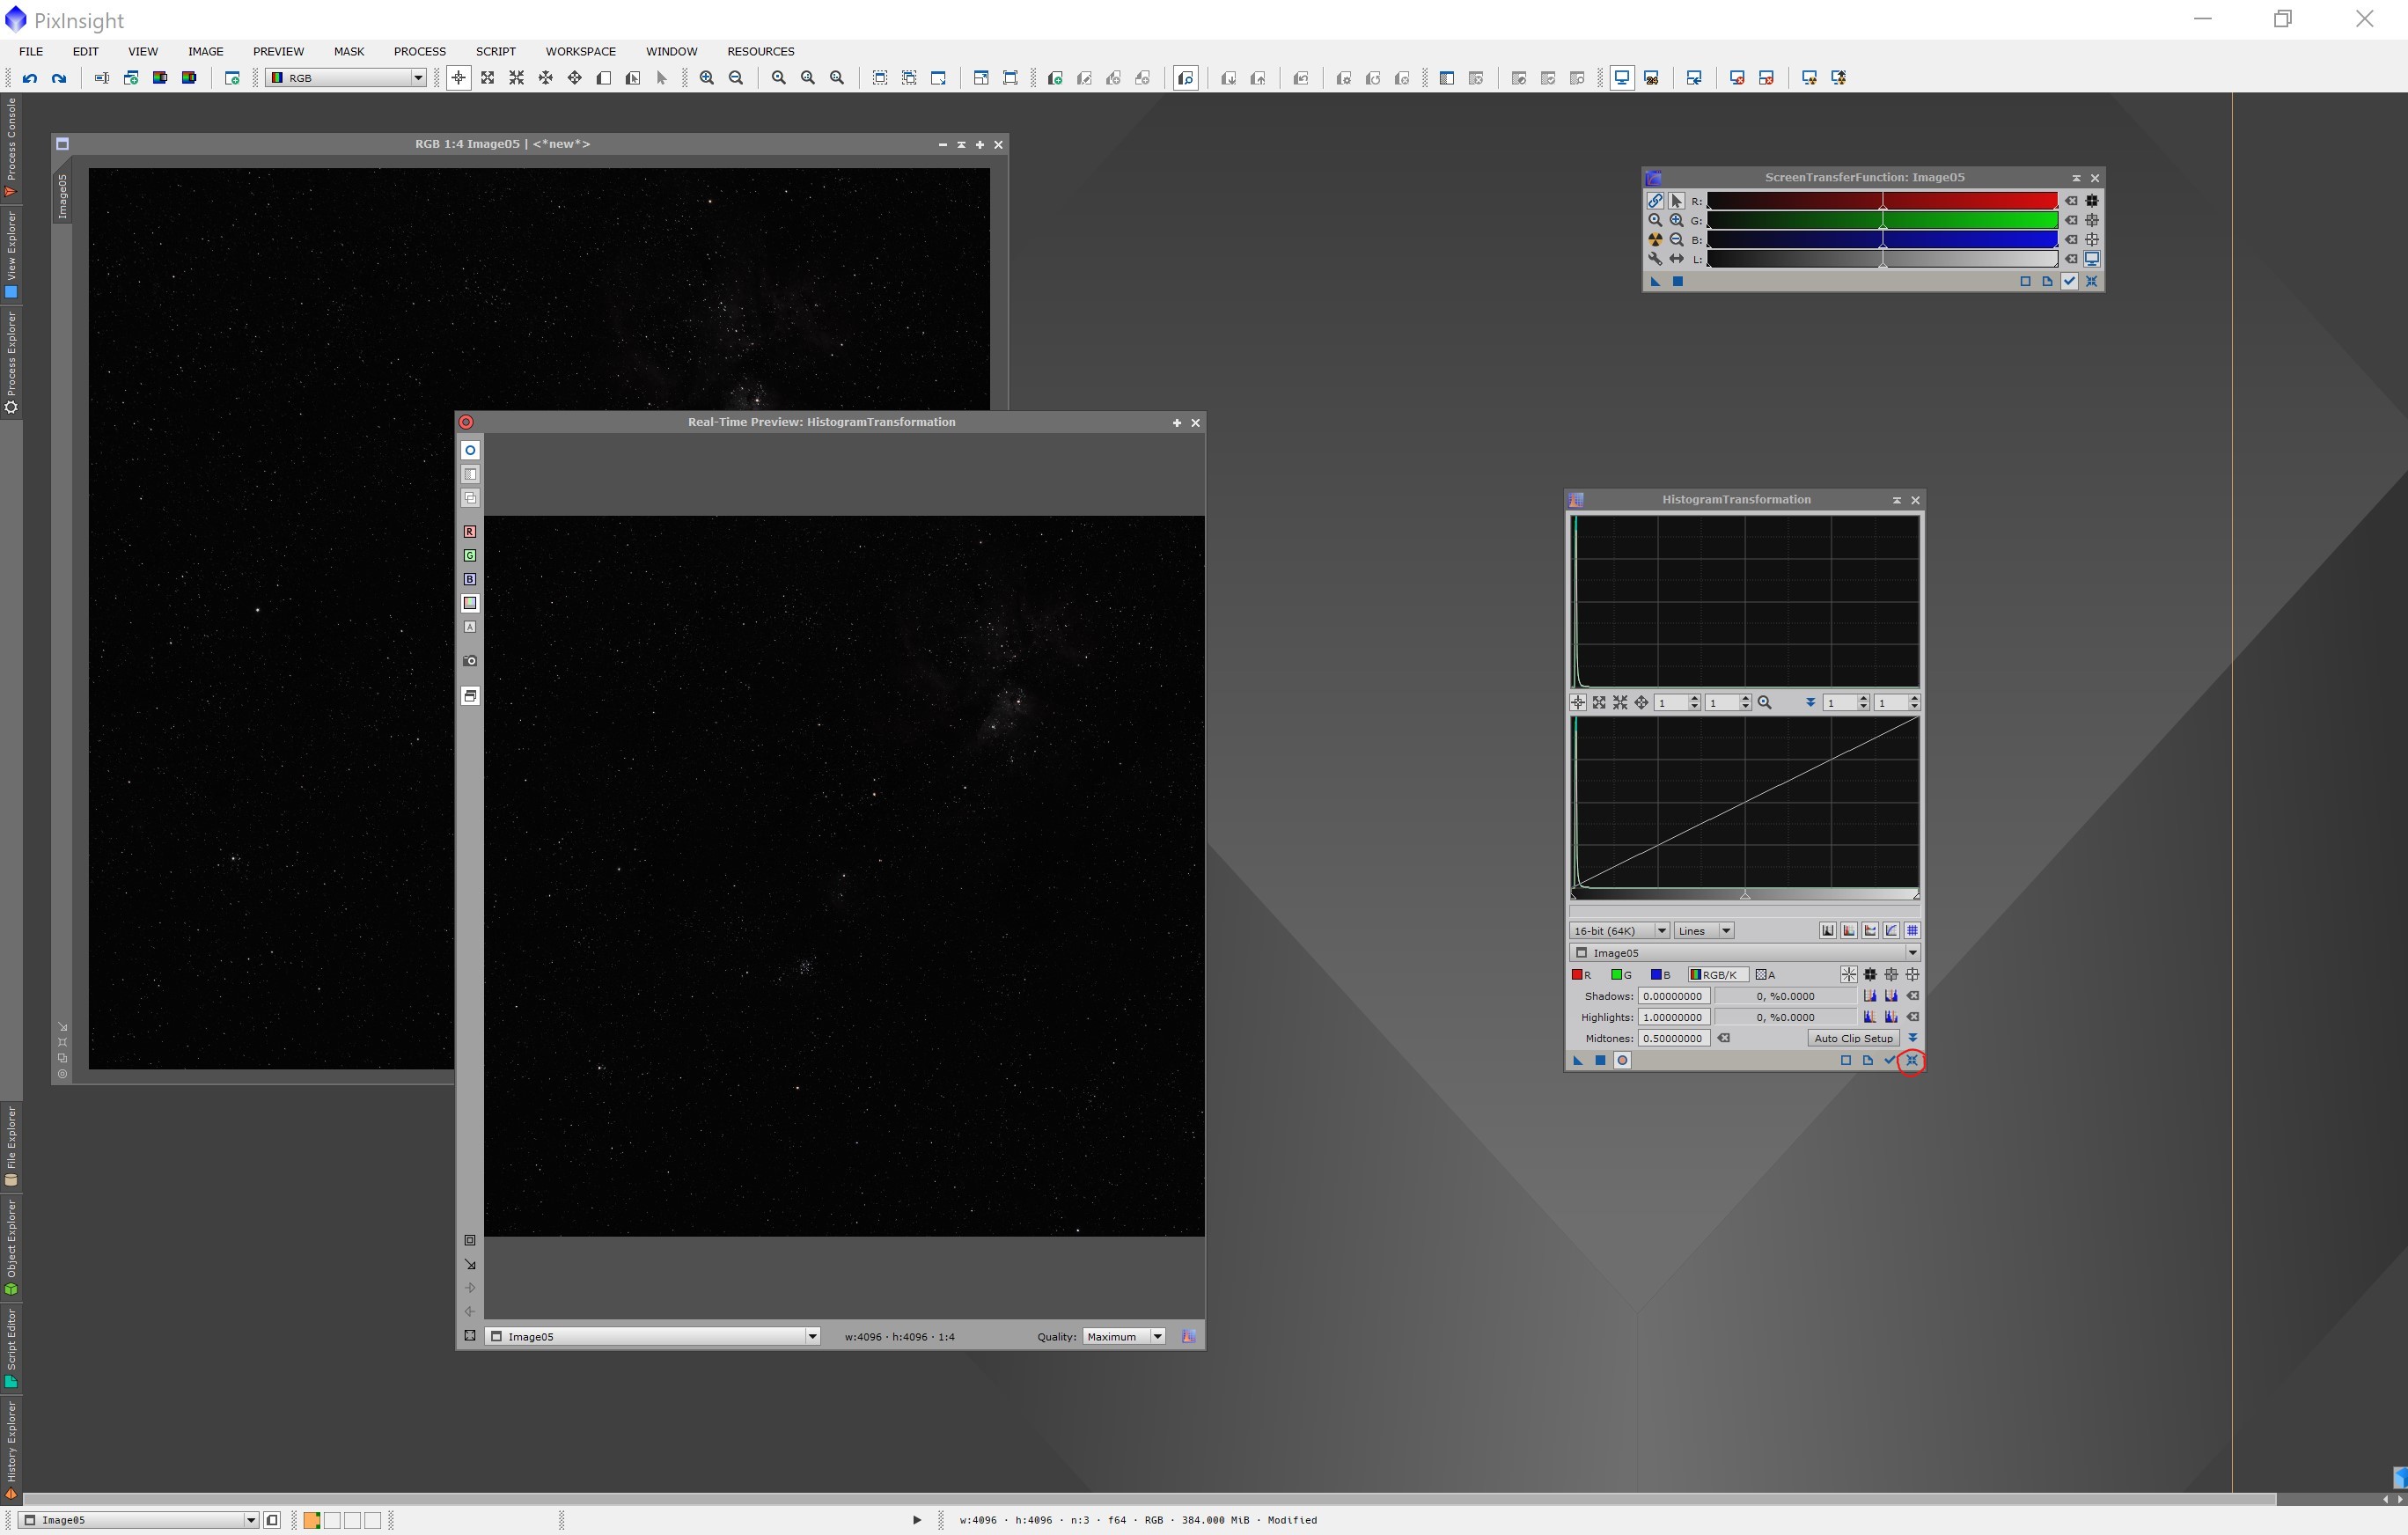
Task: Open Image05 view dropdown in status bar
Action: pyautogui.click(x=138, y=1521)
